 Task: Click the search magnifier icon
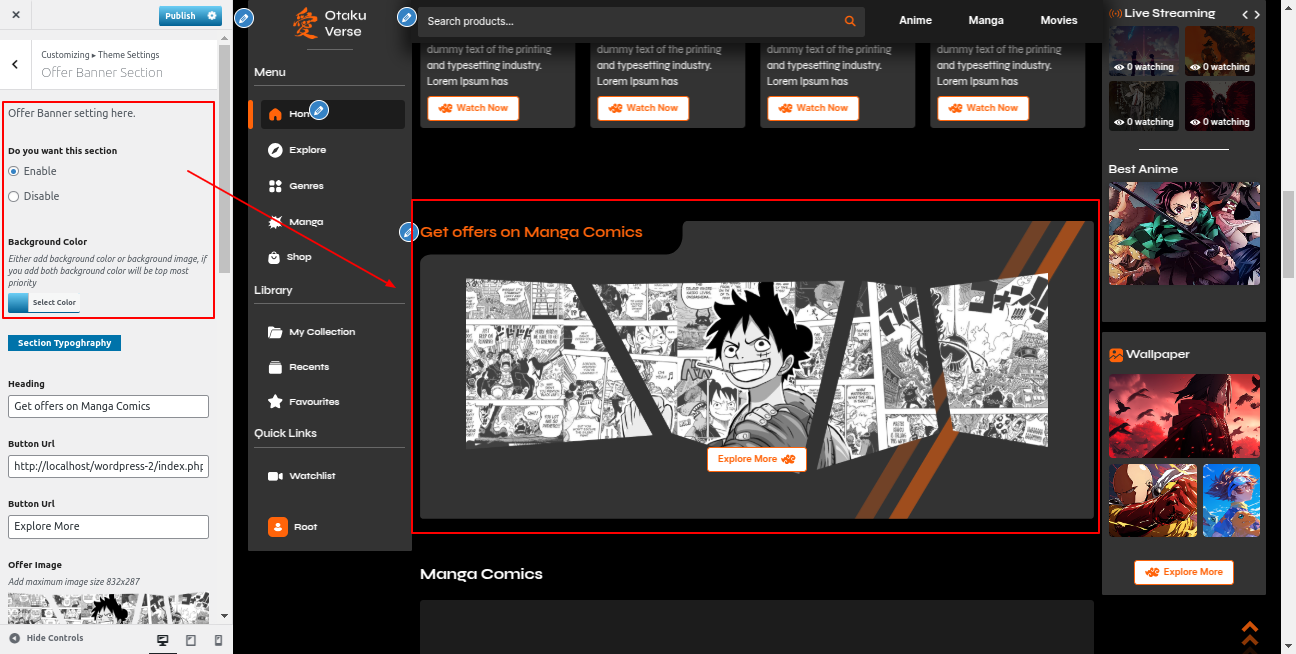pyautogui.click(x=850, y=21)
